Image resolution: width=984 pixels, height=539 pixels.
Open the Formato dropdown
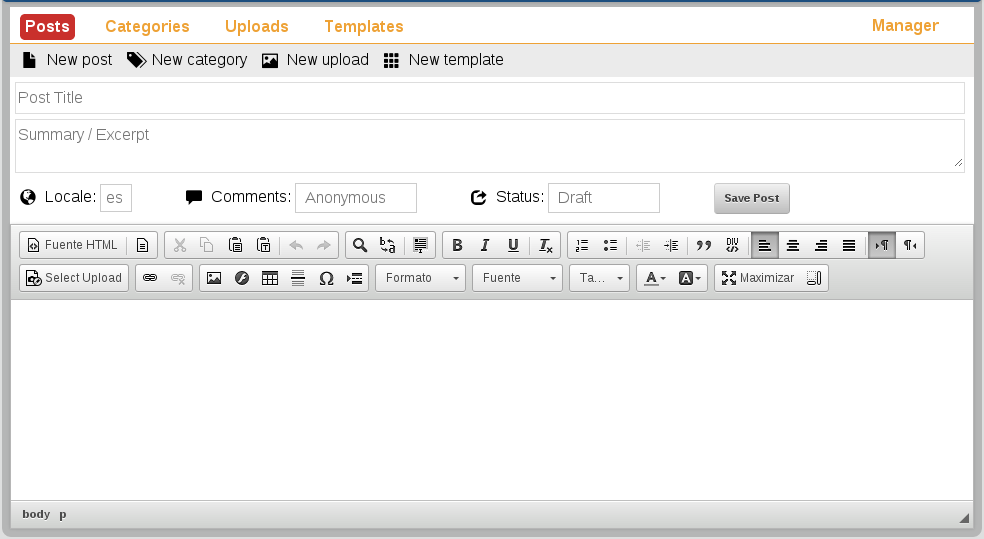coord(420,278)
